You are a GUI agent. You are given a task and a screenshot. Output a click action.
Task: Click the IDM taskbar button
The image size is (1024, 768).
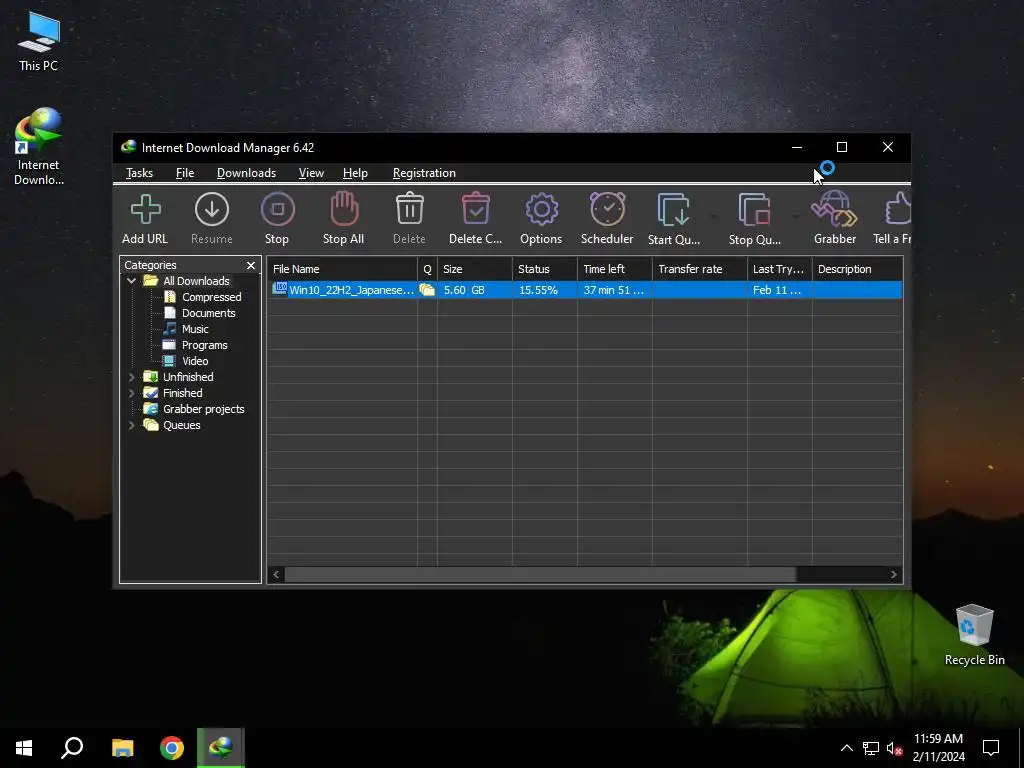221,748
